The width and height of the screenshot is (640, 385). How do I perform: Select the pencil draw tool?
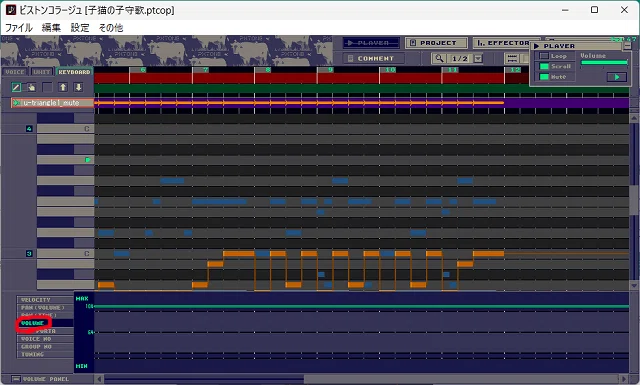[x=16, y=87]
